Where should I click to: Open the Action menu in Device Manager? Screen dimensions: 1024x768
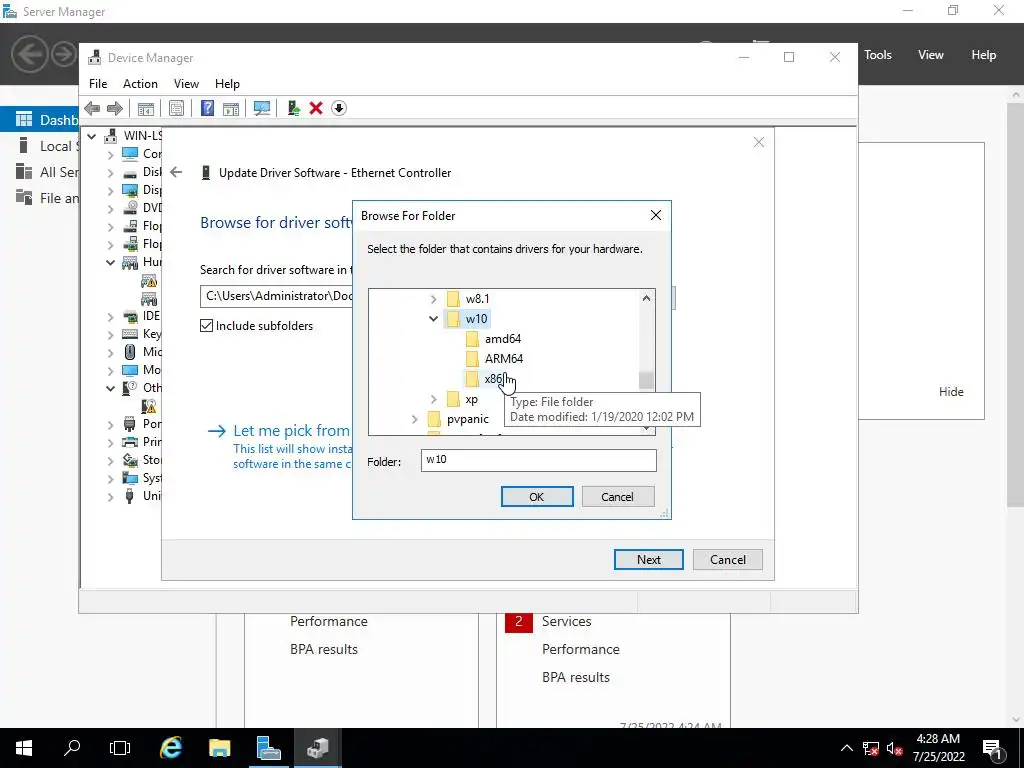pyautogui.click(x=140, y=84)
